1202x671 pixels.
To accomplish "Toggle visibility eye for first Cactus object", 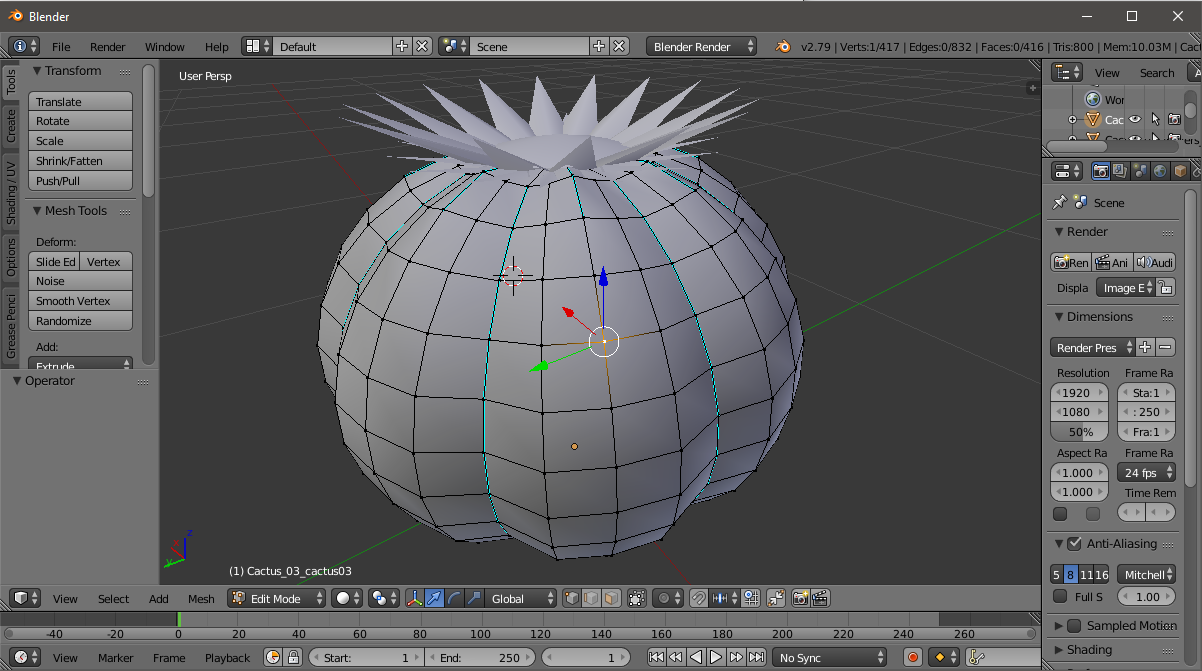I will click(1135, 119).
